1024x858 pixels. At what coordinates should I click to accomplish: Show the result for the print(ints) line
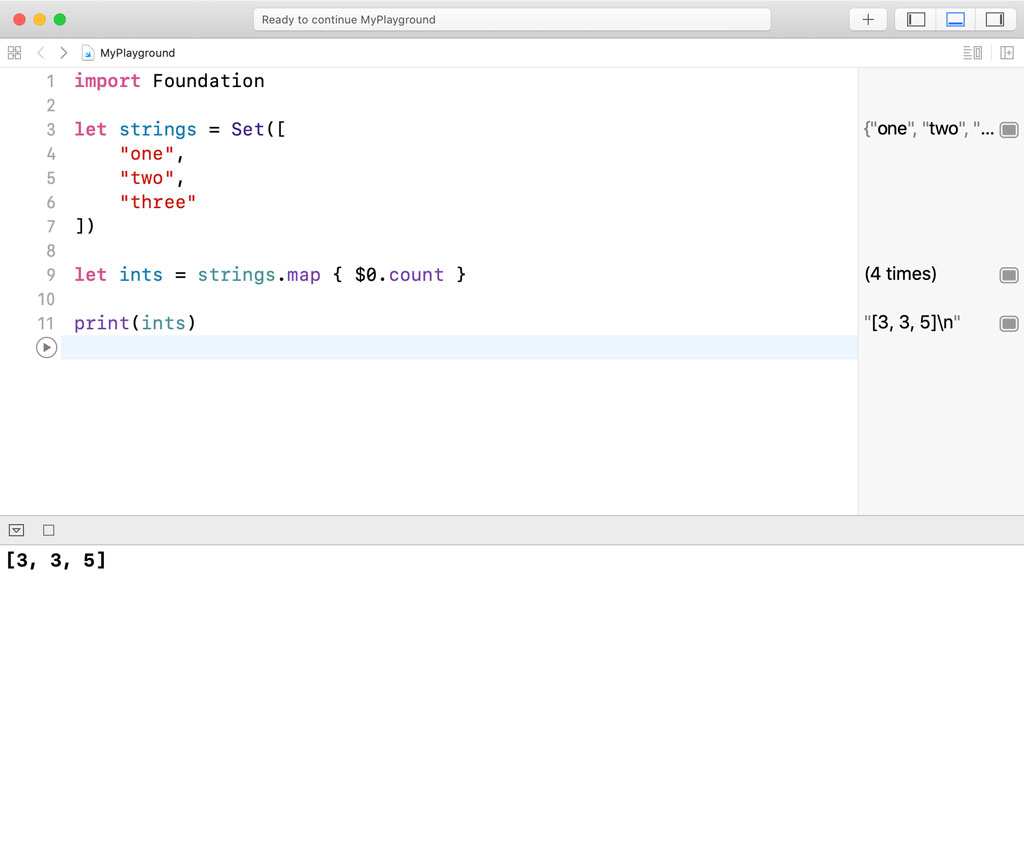click(x=1009, y=323)
